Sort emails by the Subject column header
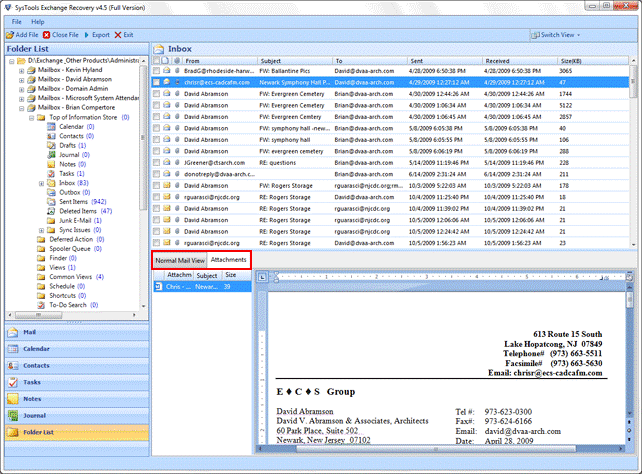The width and height of the screenshot is (642, 474). [x=295, y=61]
